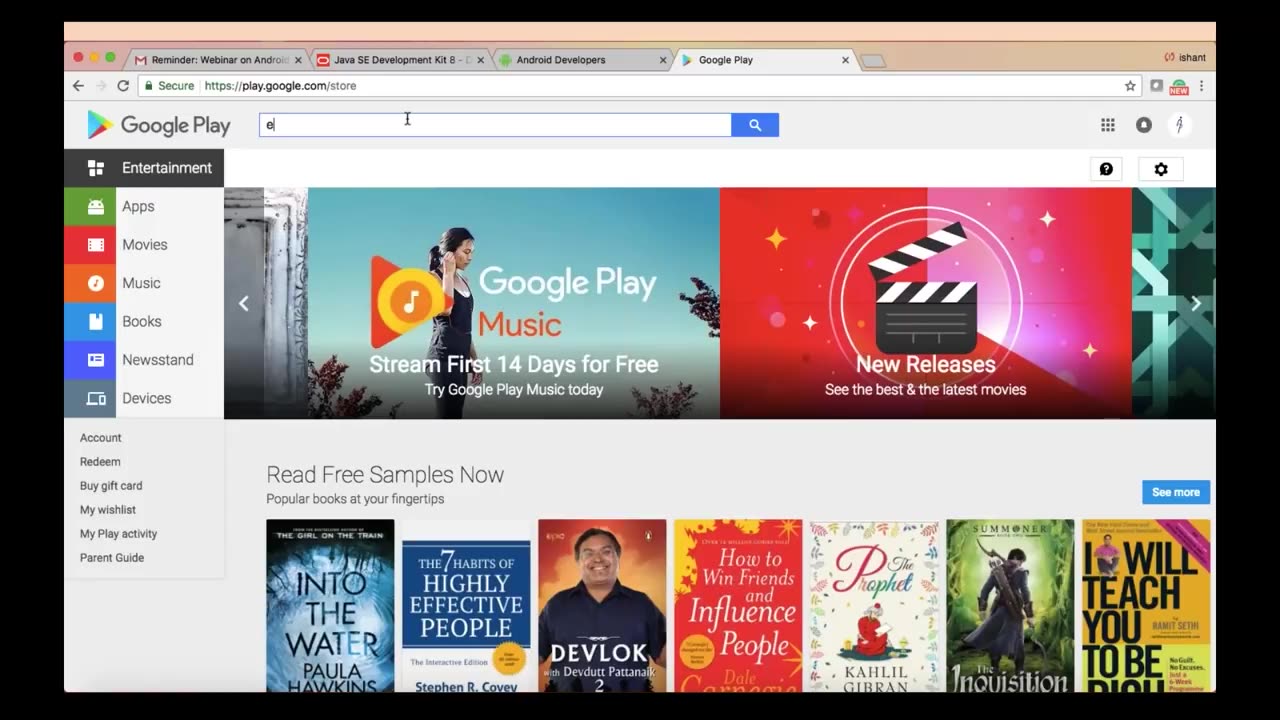Open the settings gear icon
The width and height of the screenshot is (1280, 720).
tap(1161, 169)
